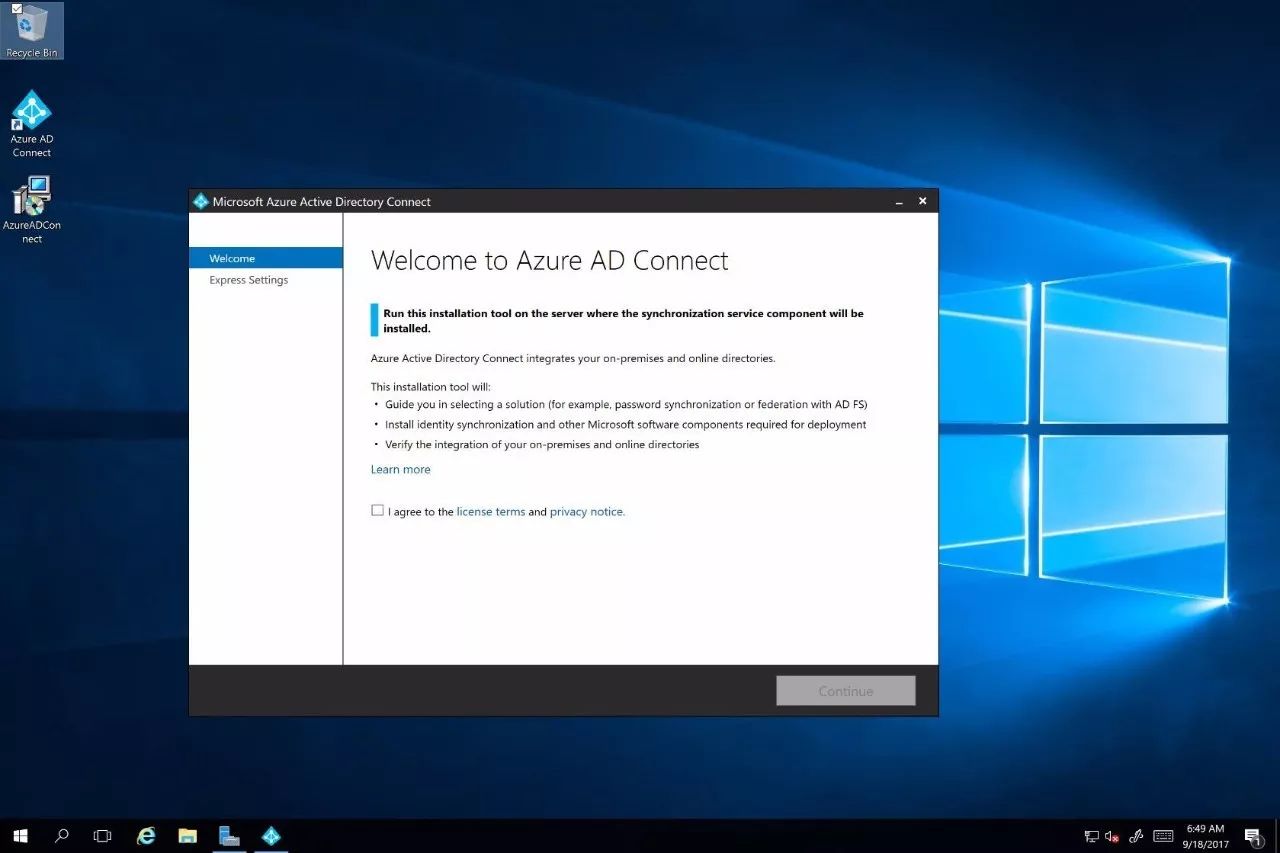Screen dimensions: 1280x853
Task: Open the touch keyboard tray icon
Action: point(1163,836)
